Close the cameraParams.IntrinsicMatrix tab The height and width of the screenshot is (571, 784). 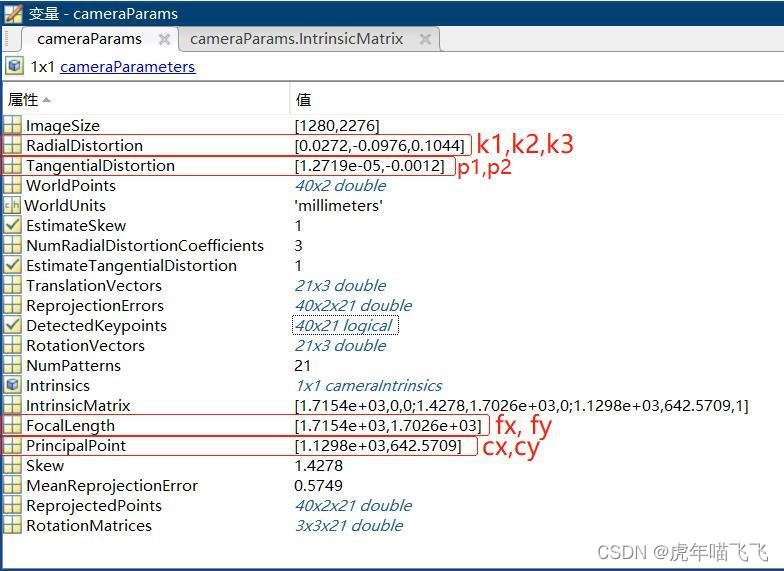(426, 39)
